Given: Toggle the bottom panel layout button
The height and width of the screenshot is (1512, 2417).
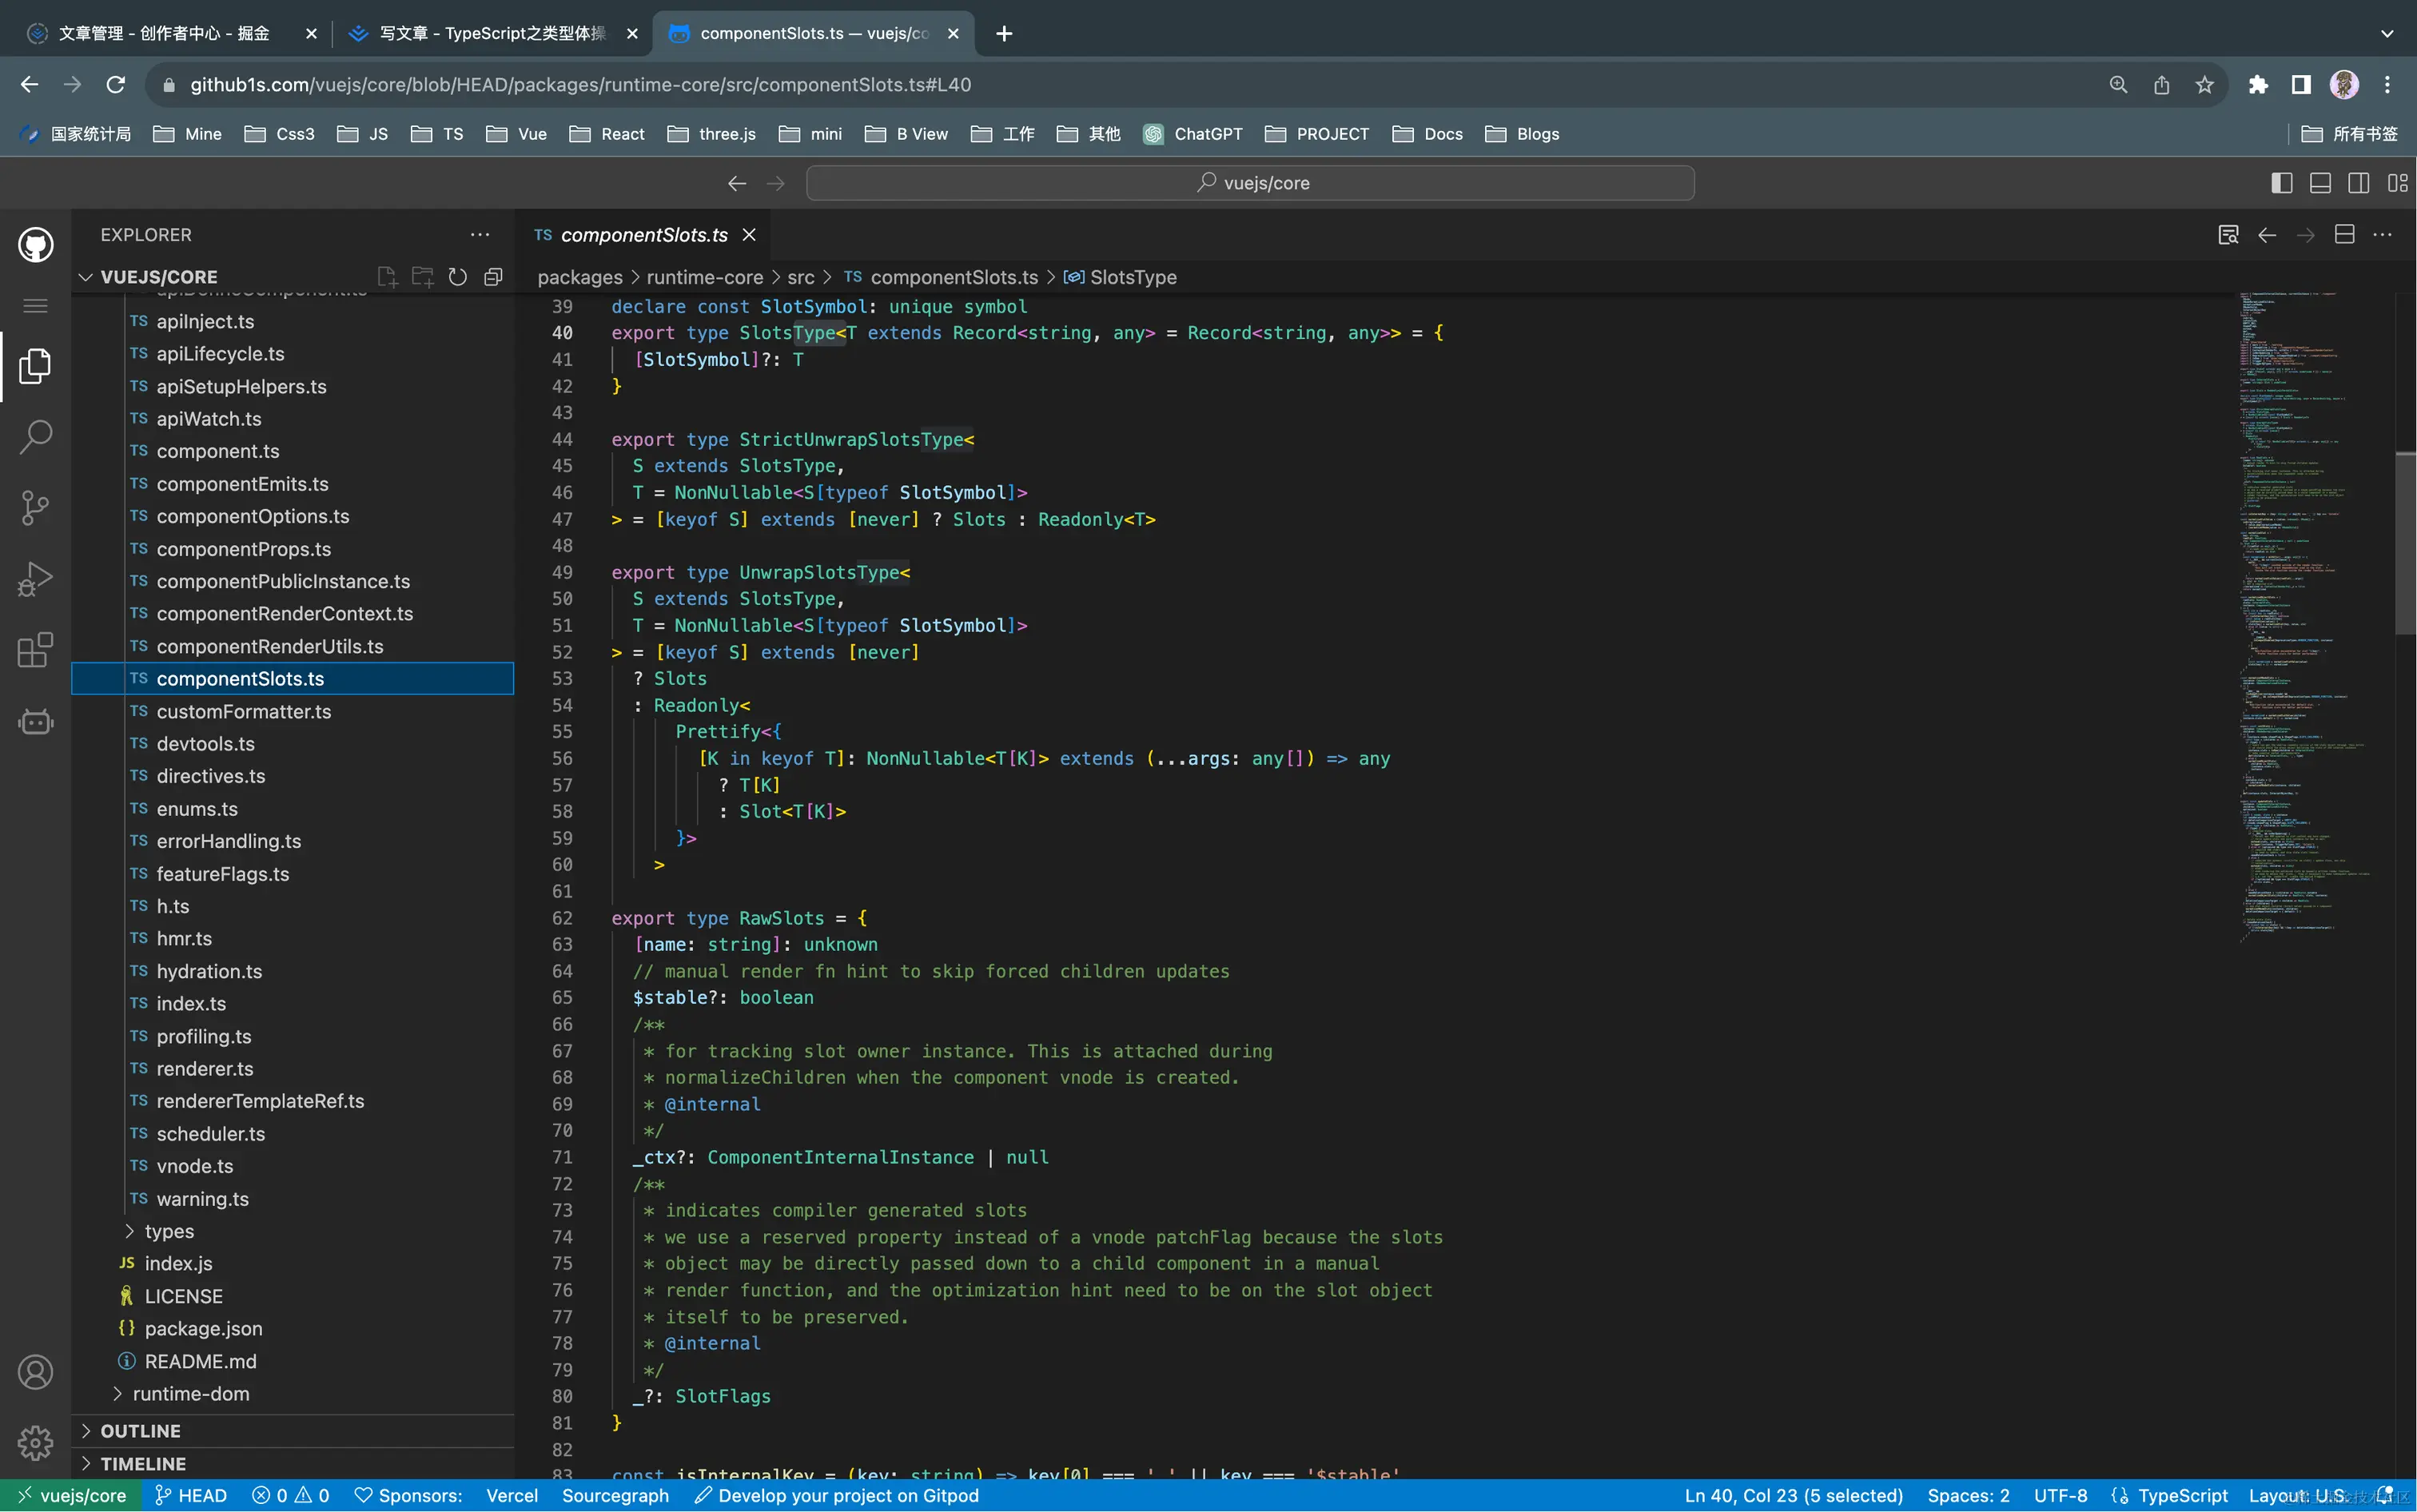Looking at the screenshot, I should click(2320, 183).
